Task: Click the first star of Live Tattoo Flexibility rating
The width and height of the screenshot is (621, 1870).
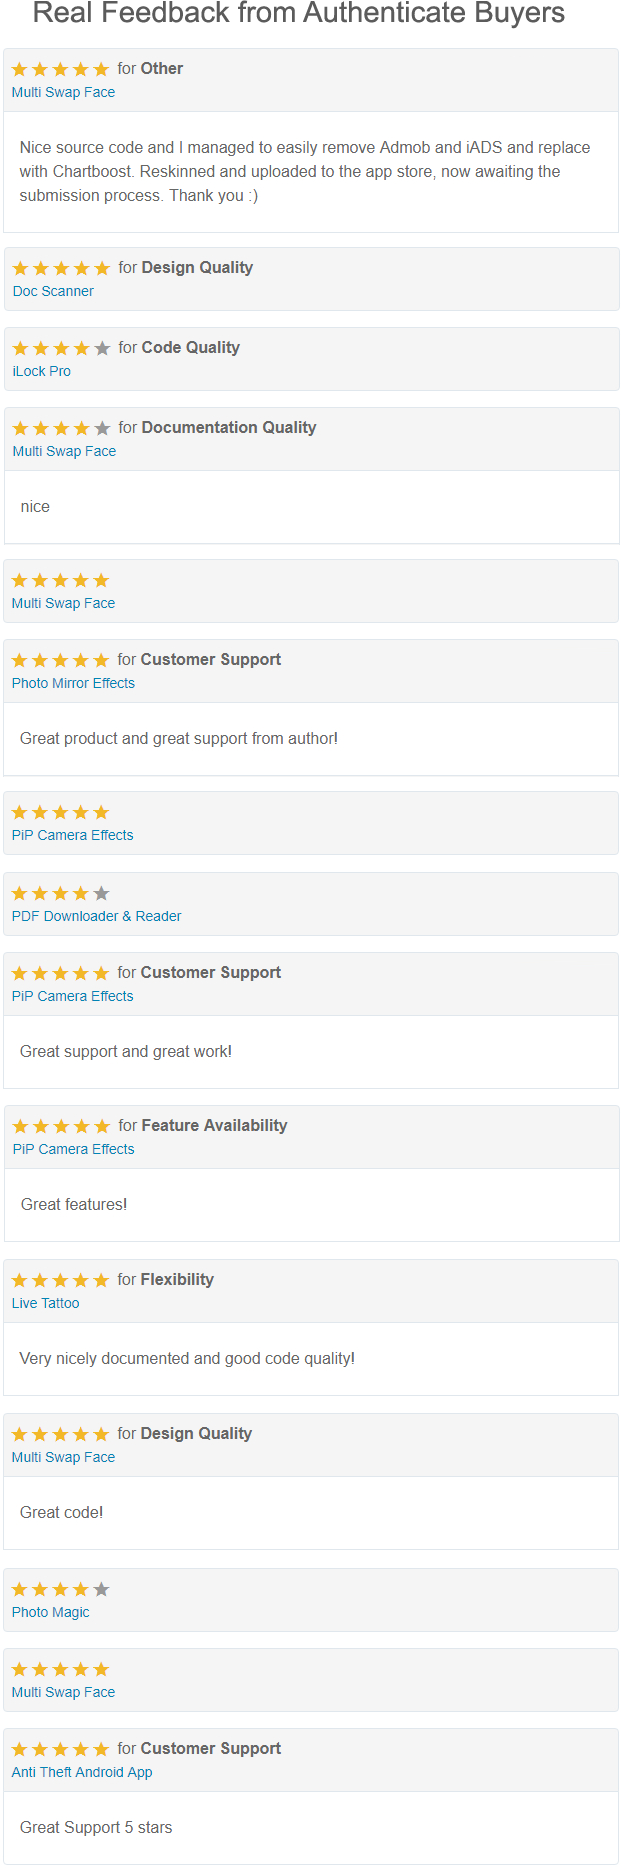Action: [19, 1281]
